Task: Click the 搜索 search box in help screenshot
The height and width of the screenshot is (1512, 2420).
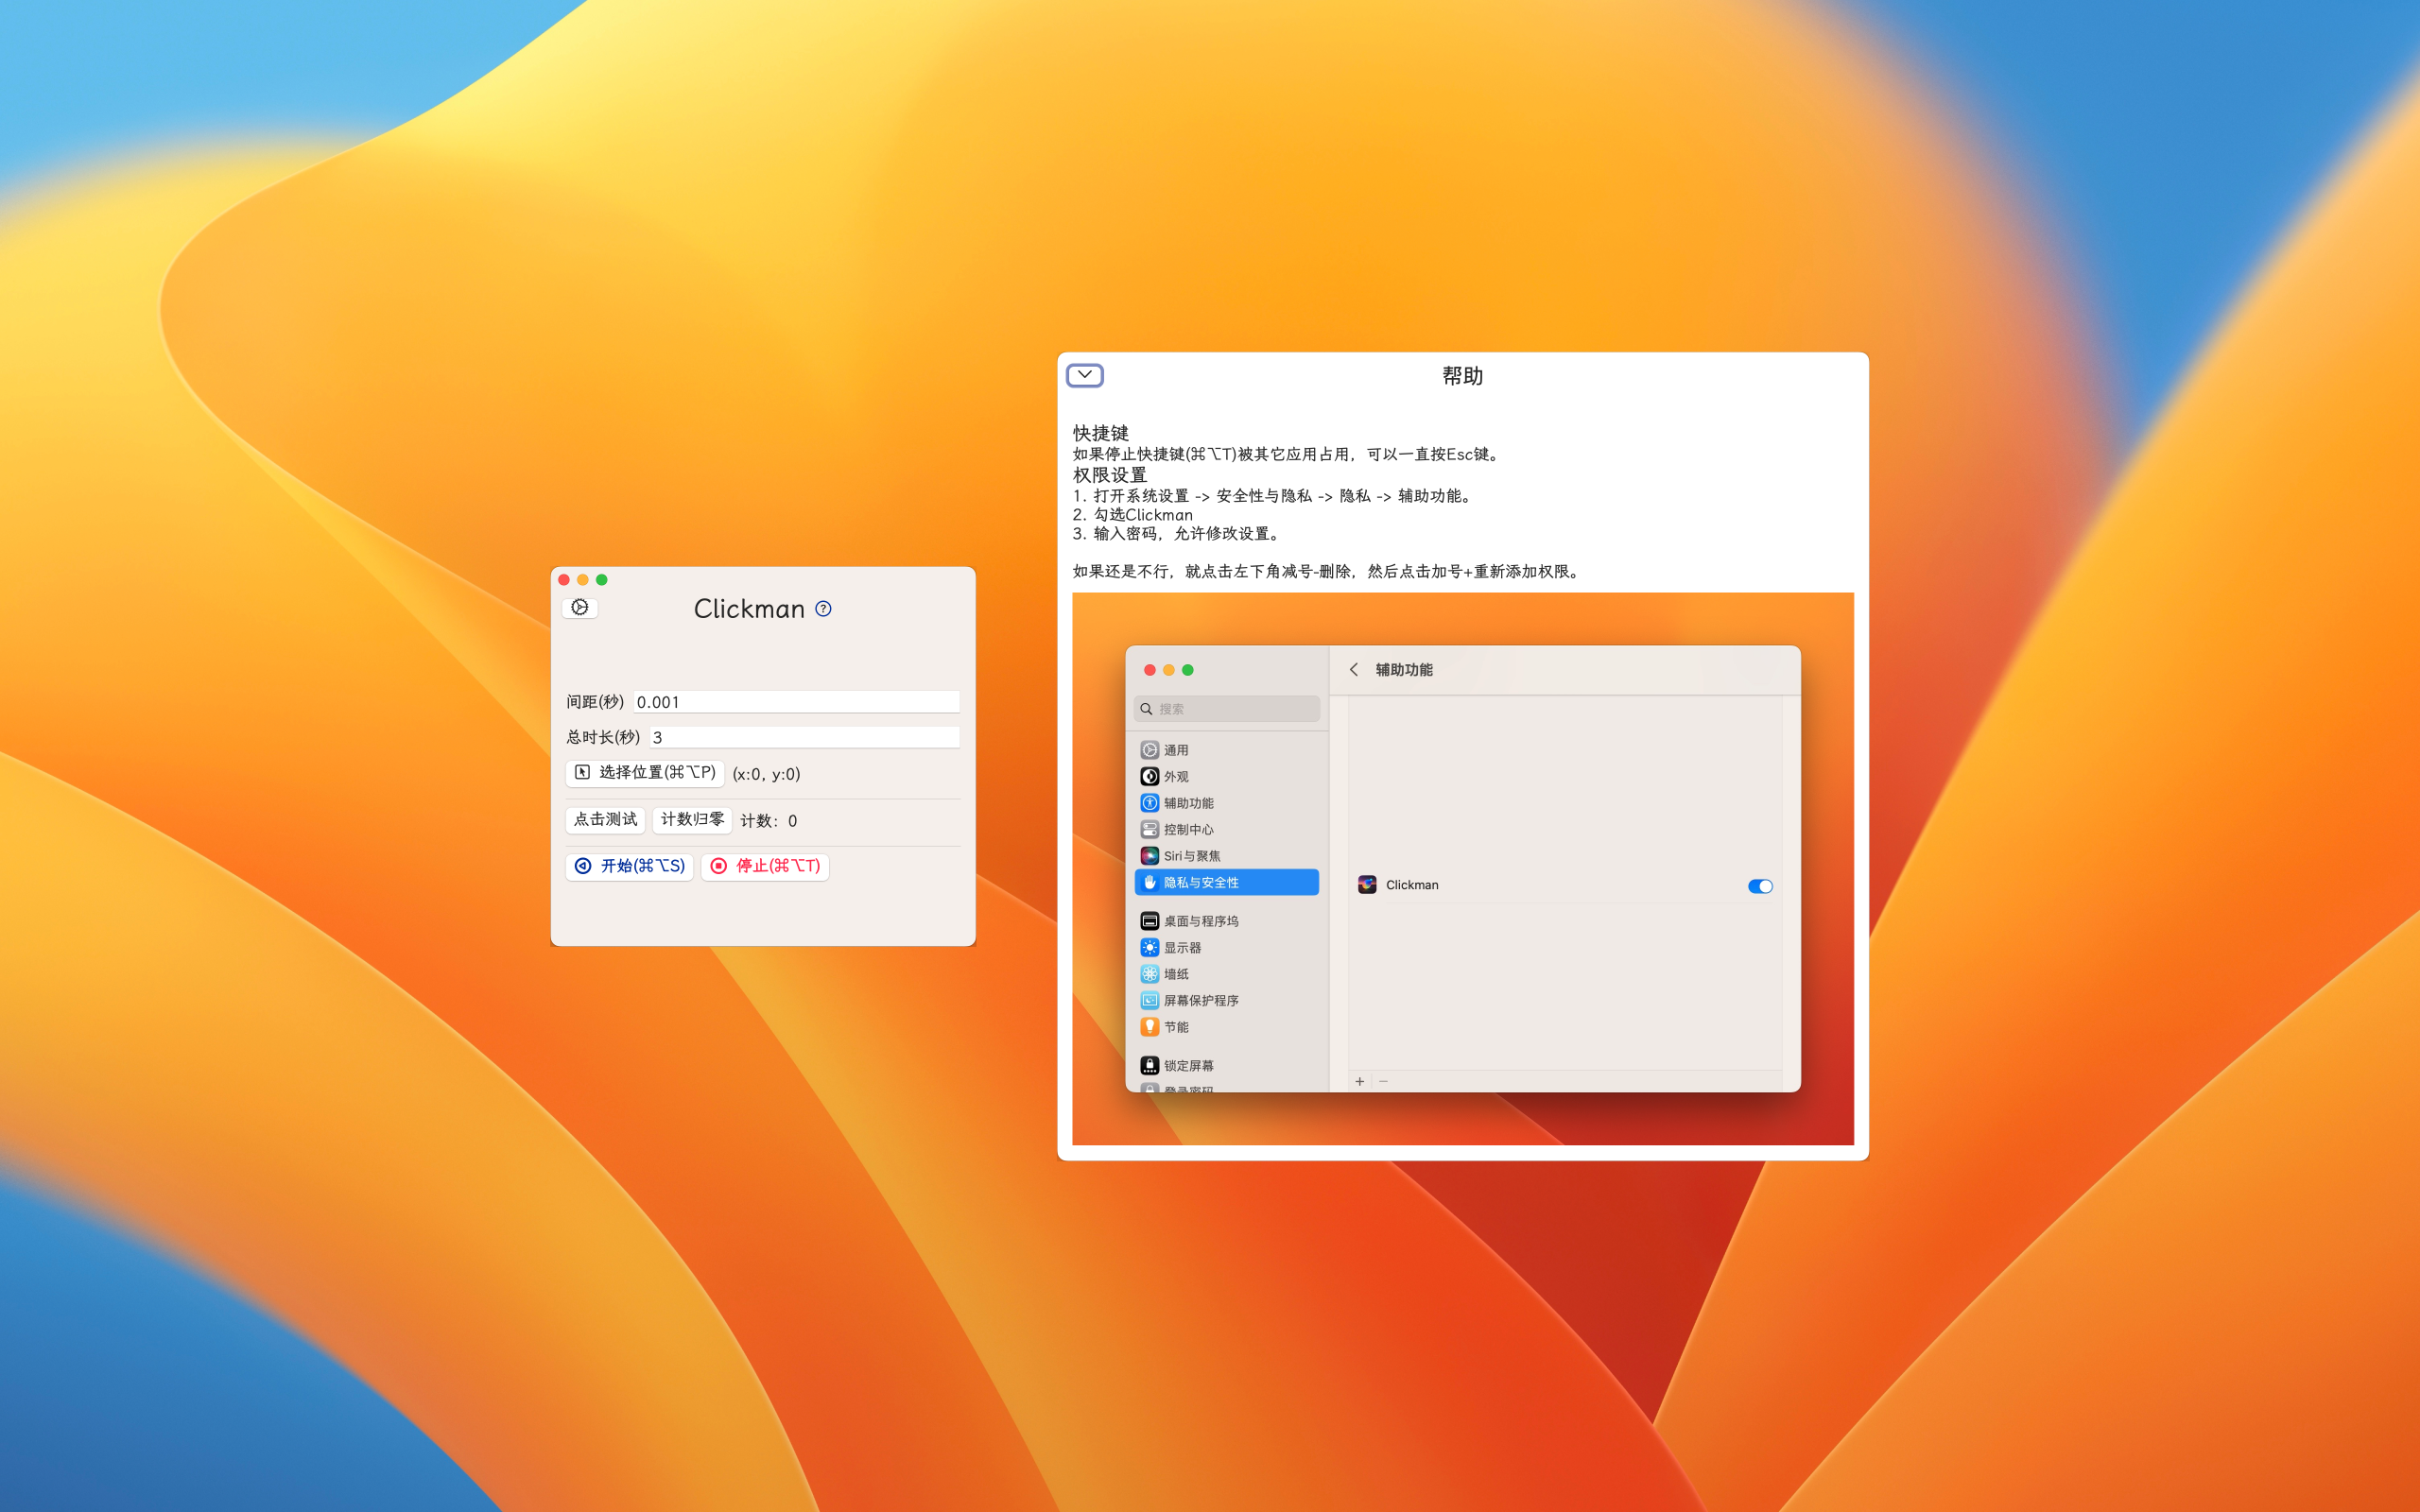Action: tap(1227, 709)
